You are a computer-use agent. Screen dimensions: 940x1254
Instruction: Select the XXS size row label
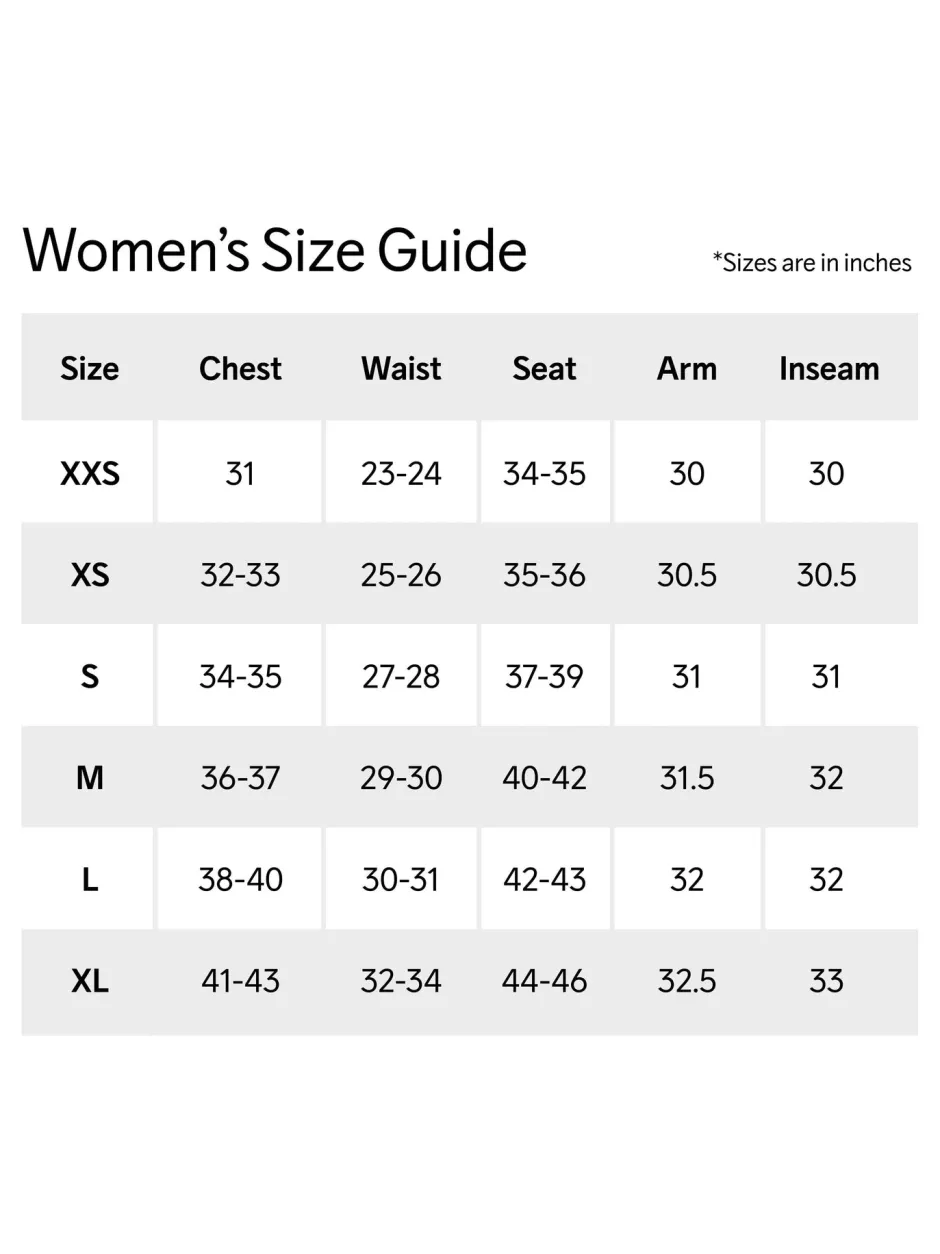point(89,473)
